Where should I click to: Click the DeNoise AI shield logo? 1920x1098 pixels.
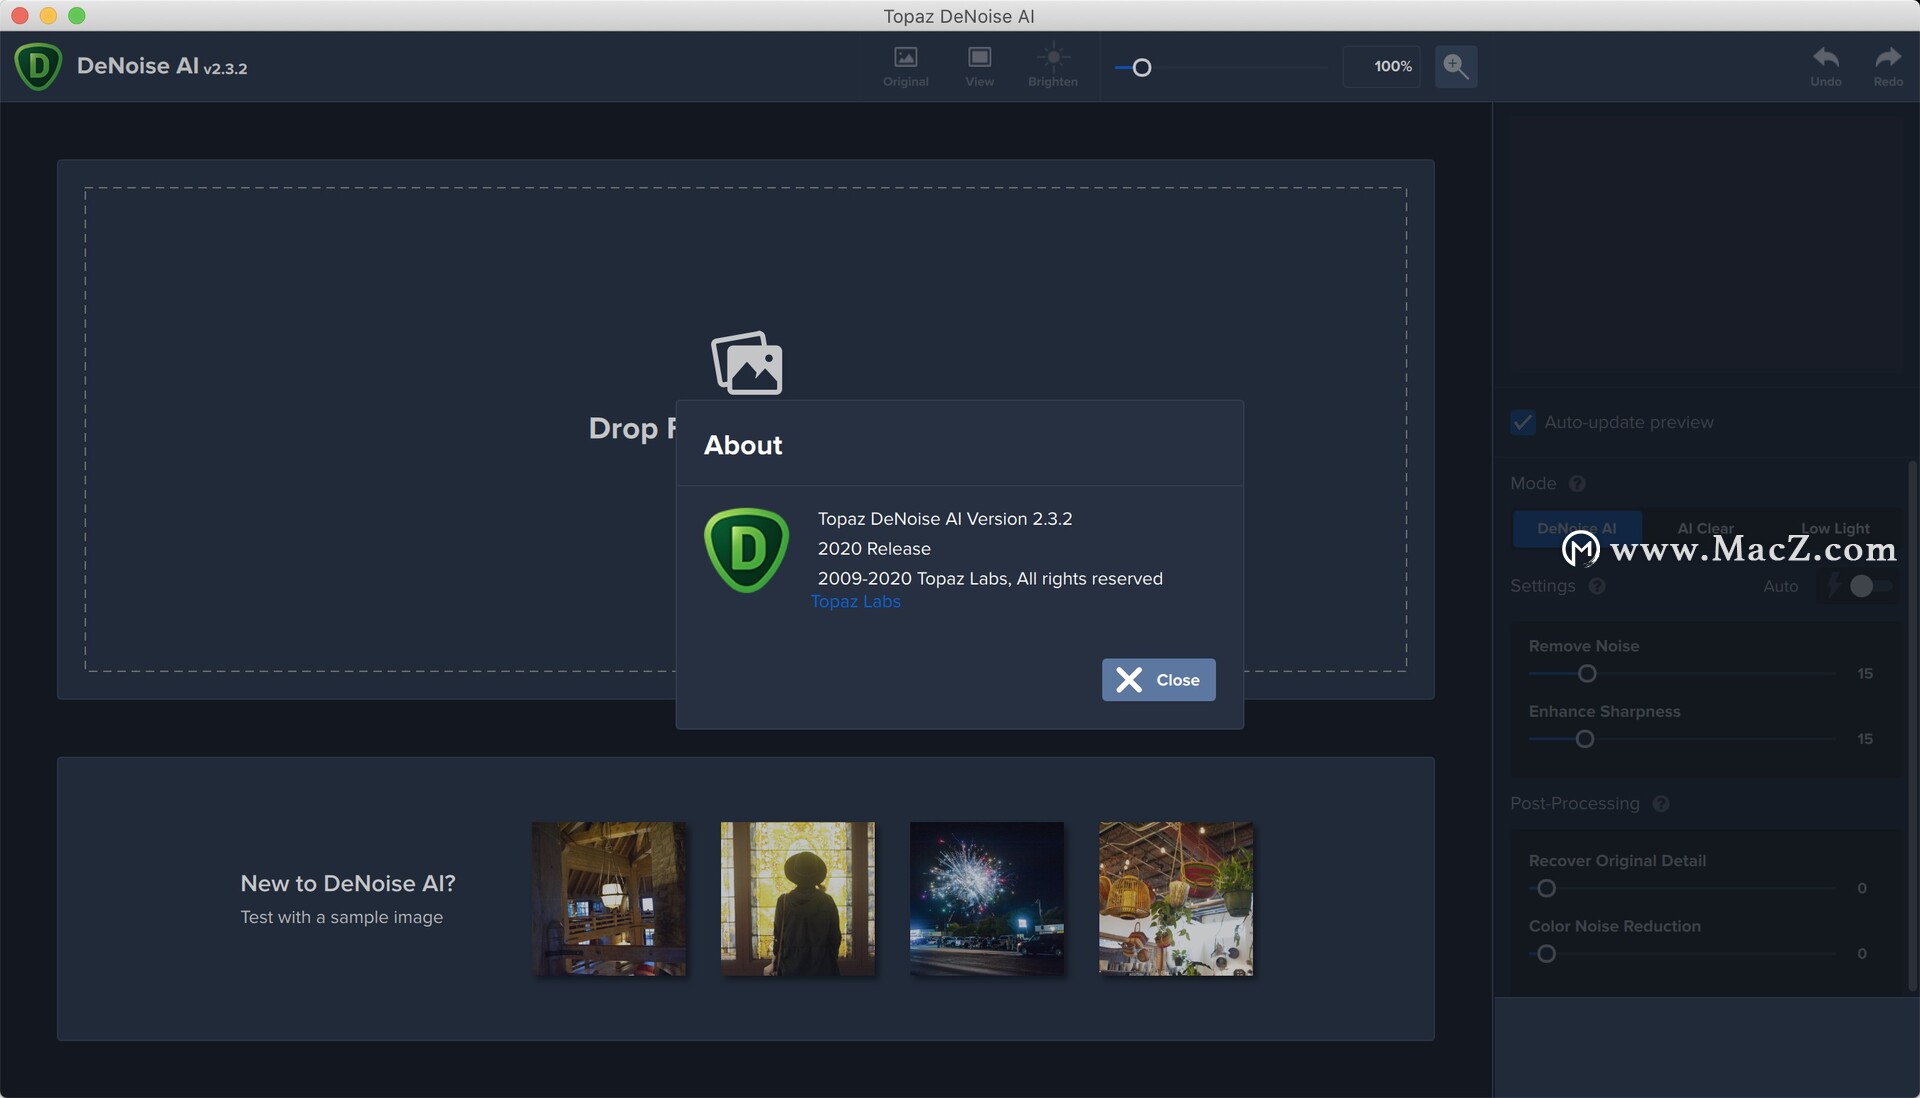(38, 66)
